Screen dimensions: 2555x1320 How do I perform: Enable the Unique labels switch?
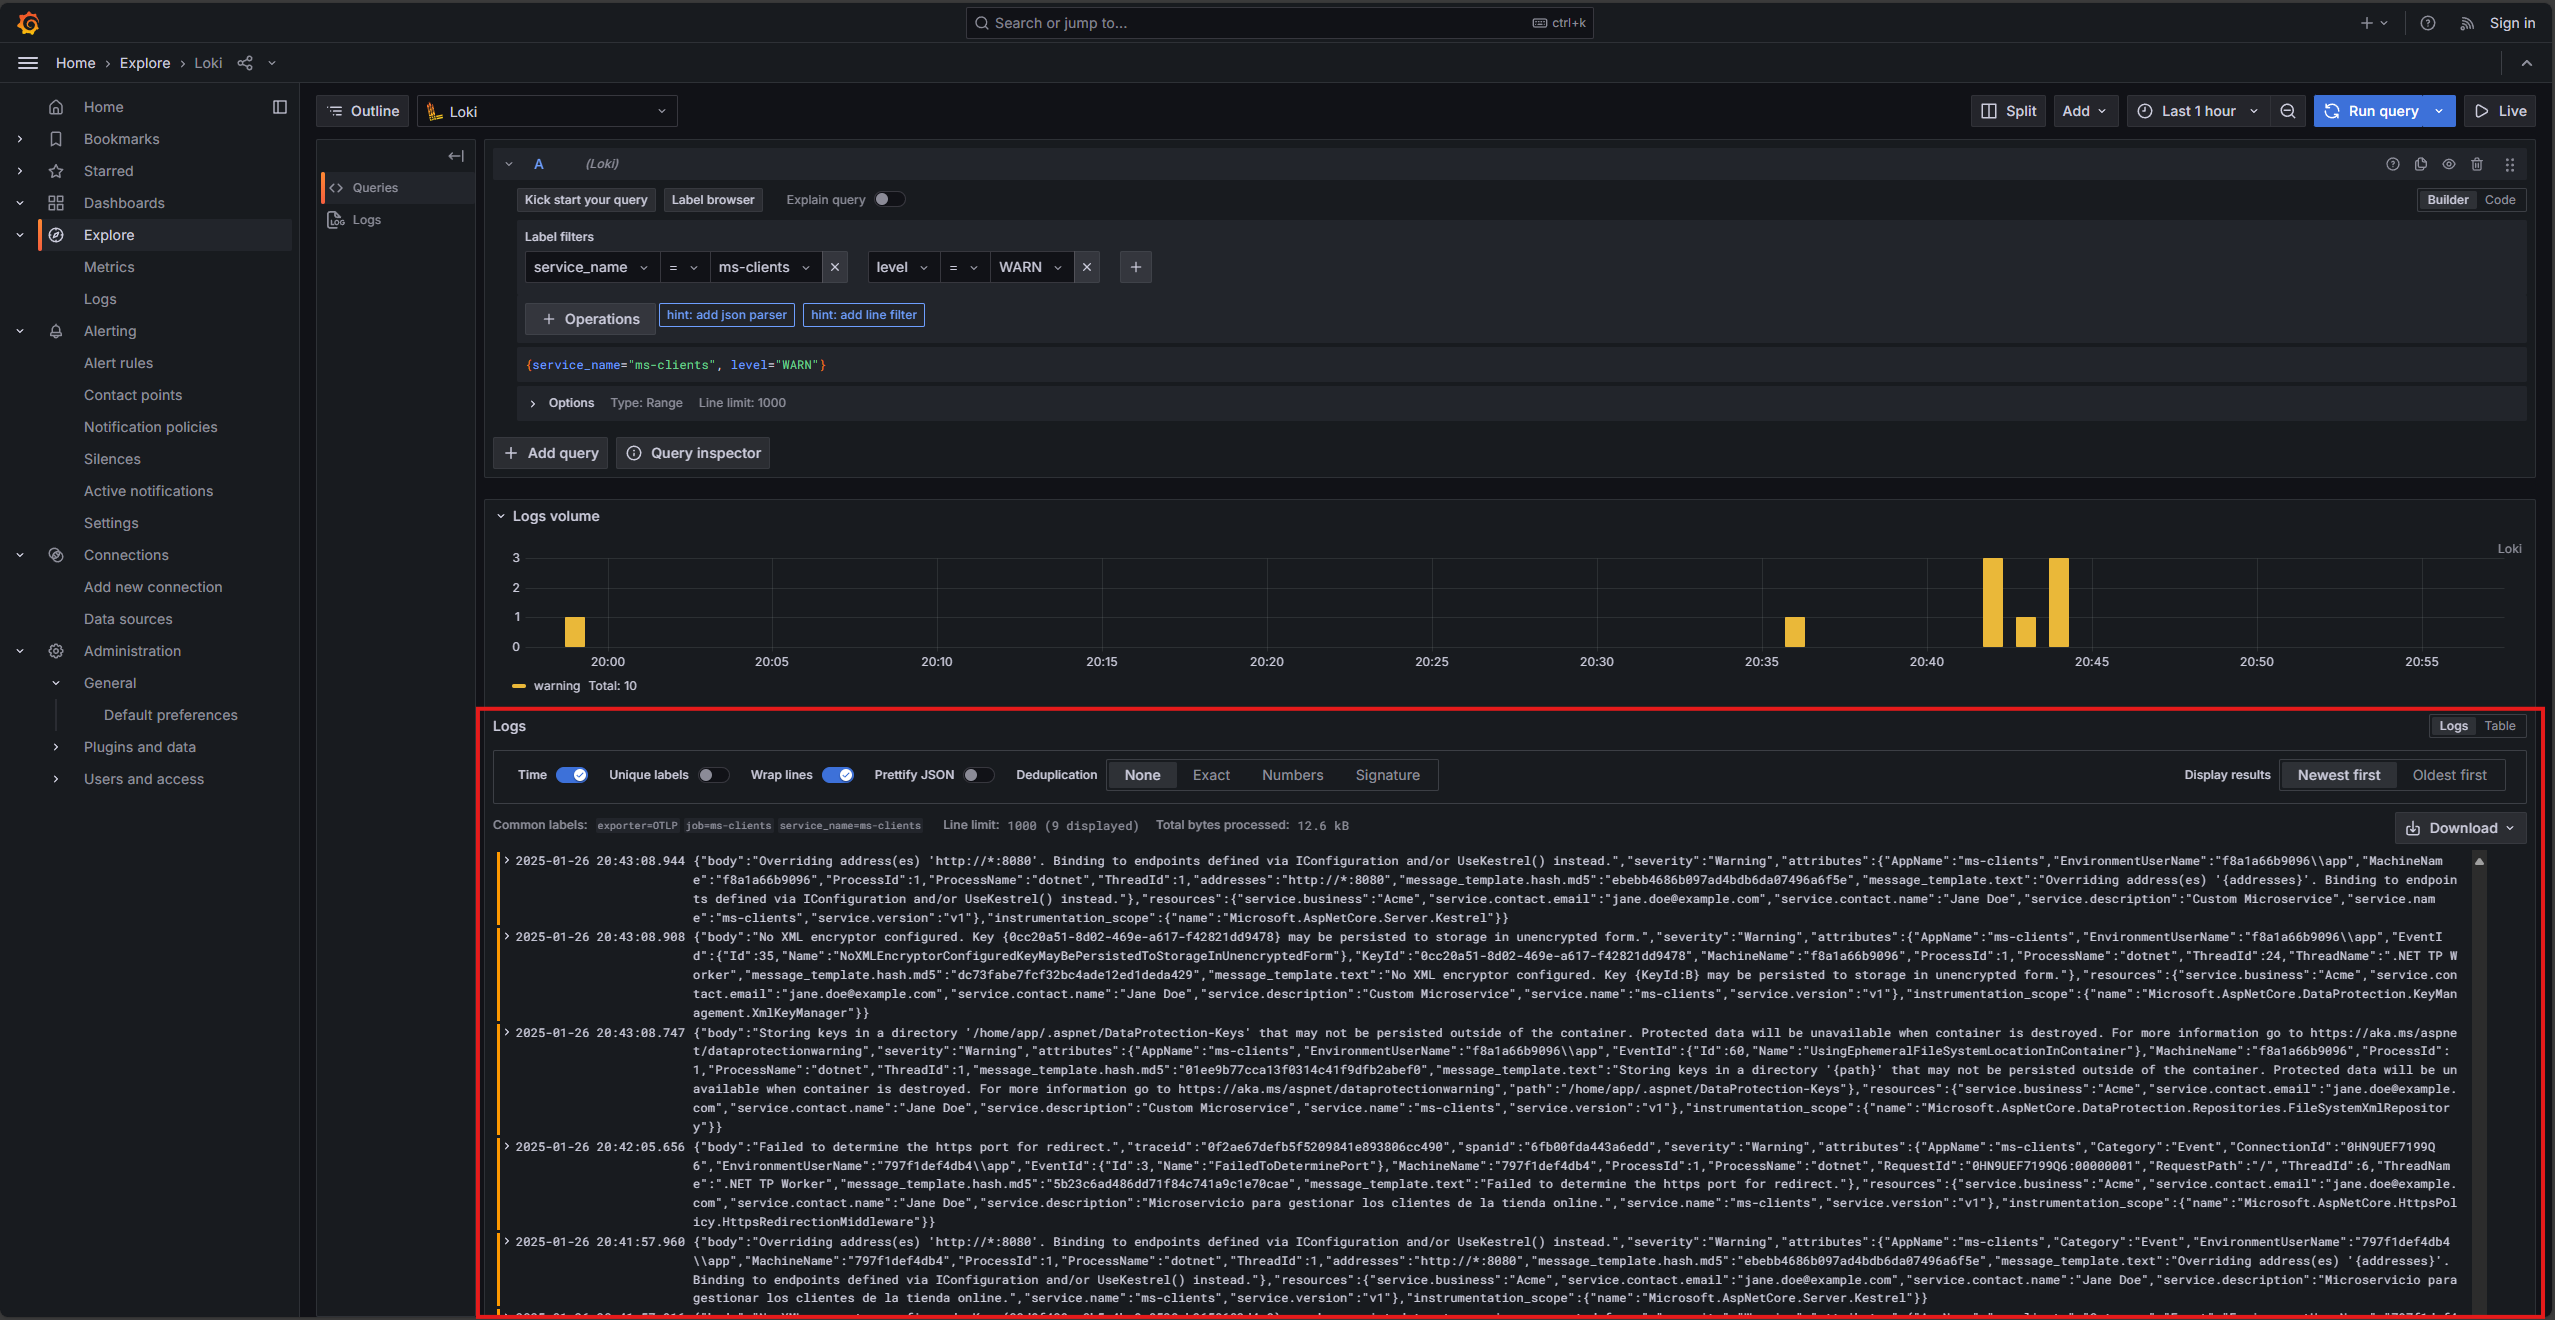click(713, 775)
